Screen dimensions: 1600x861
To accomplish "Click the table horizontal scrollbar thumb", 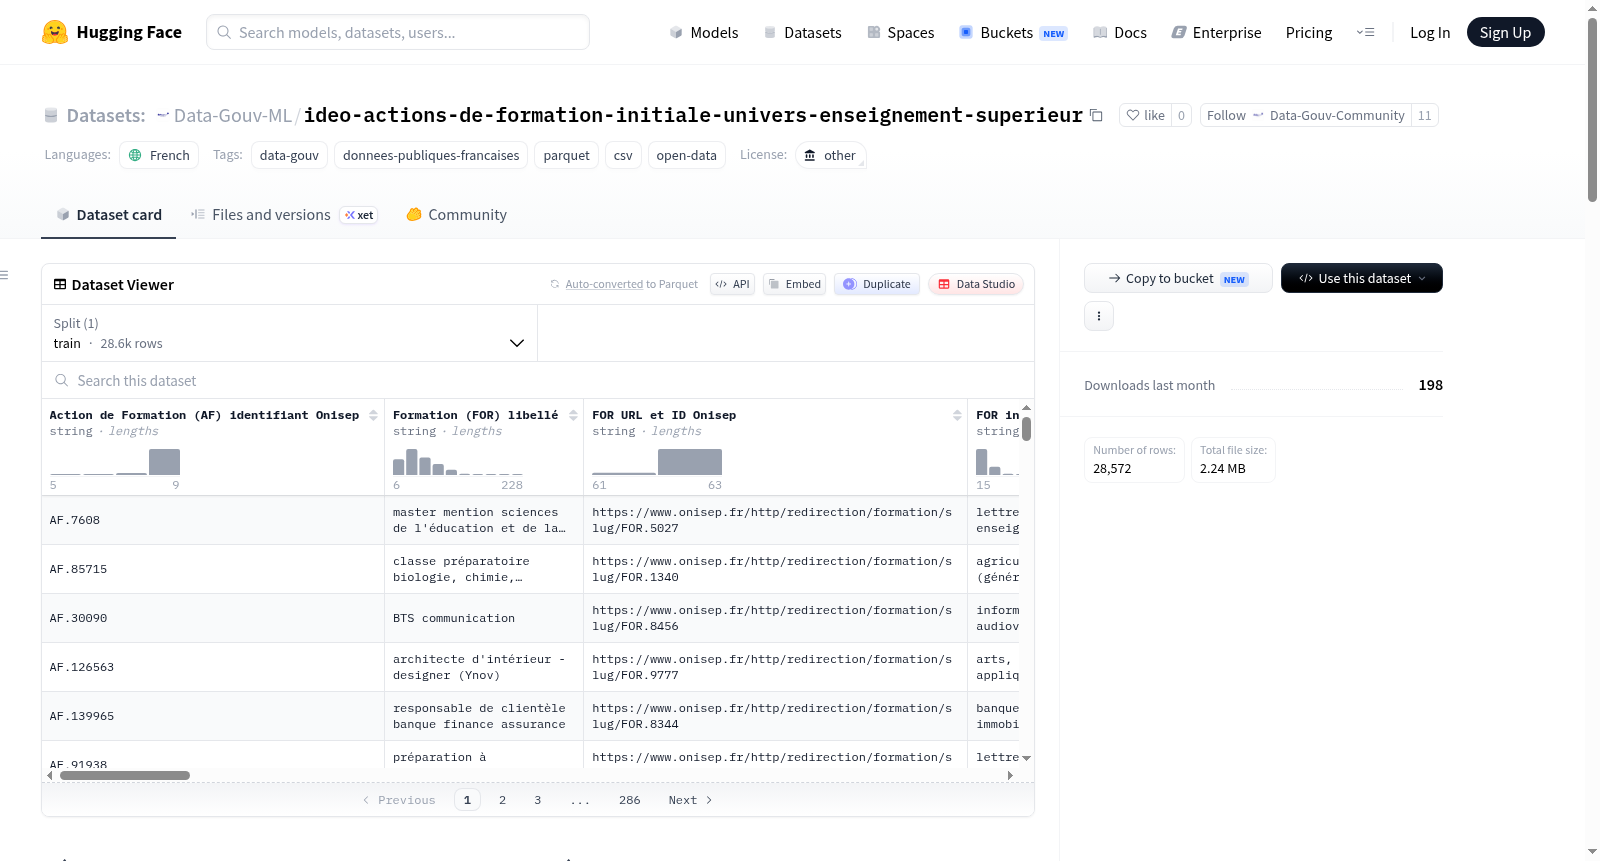I will [x=125, y=775].
